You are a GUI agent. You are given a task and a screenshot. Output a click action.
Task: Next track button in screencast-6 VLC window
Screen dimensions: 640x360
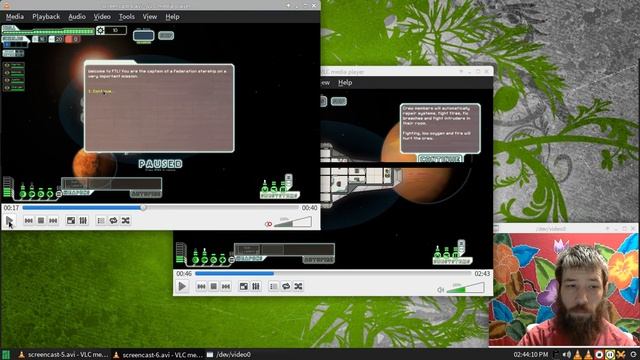coord(226,287)
